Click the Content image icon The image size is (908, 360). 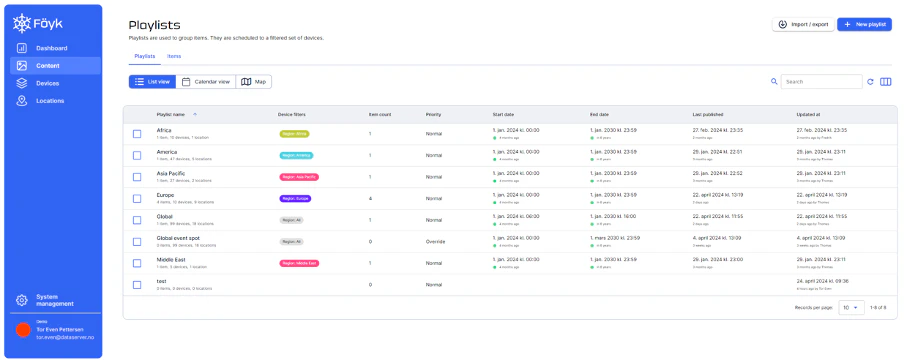point(21,65)
